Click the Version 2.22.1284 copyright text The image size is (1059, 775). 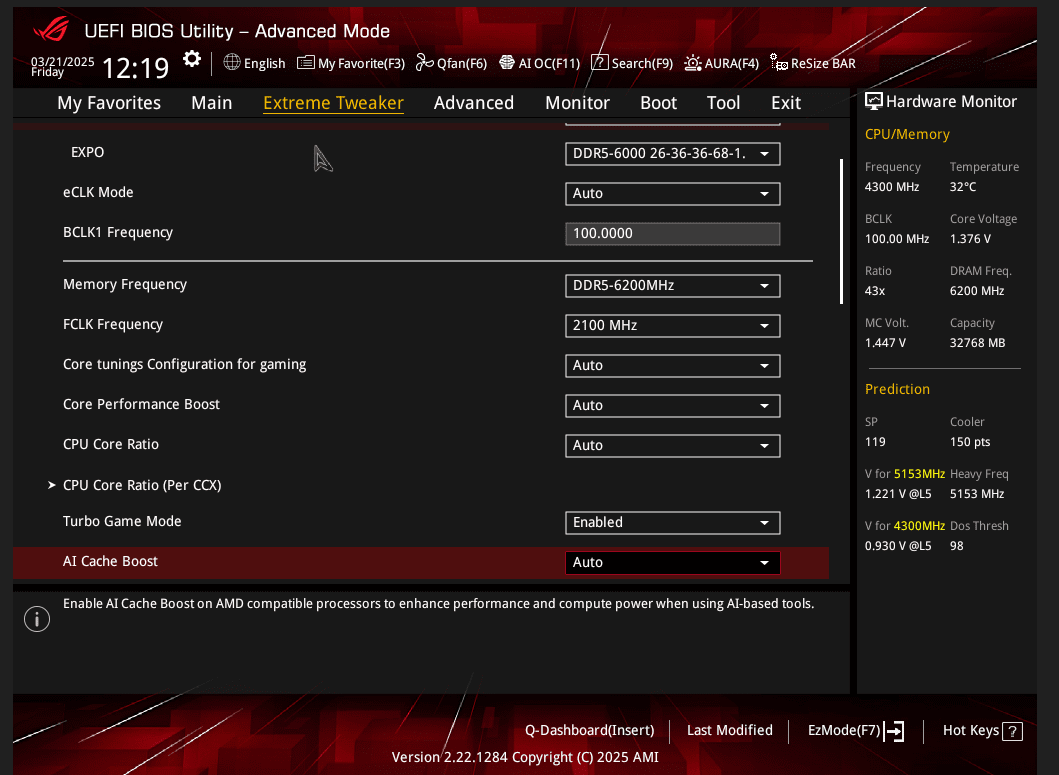(x=525, y=757)
